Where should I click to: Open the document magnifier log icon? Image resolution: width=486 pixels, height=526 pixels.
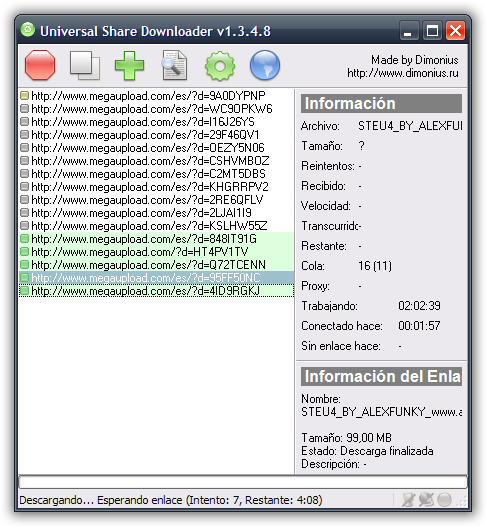(x=174, y=65)
